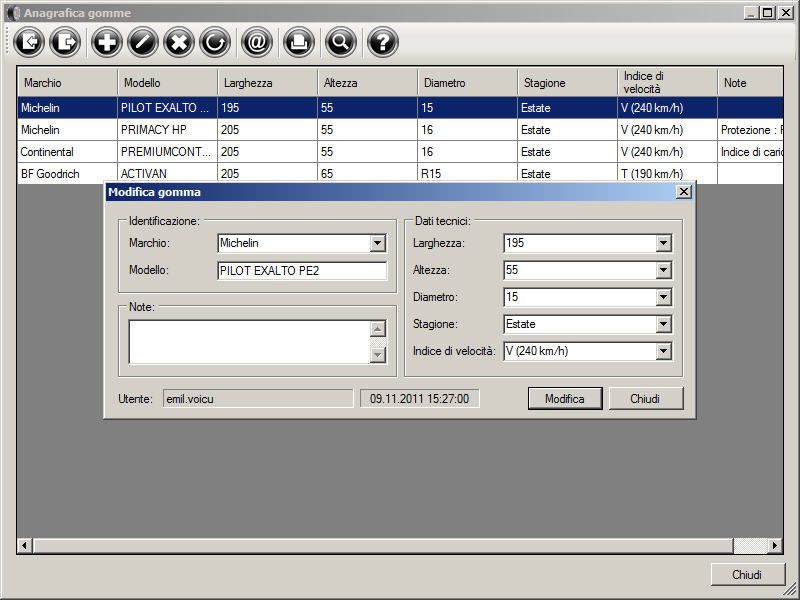Click horizontal scrollbar left arrow
Image resolution: width=800 pixels, height=600 pixels.
click(24, 545)
